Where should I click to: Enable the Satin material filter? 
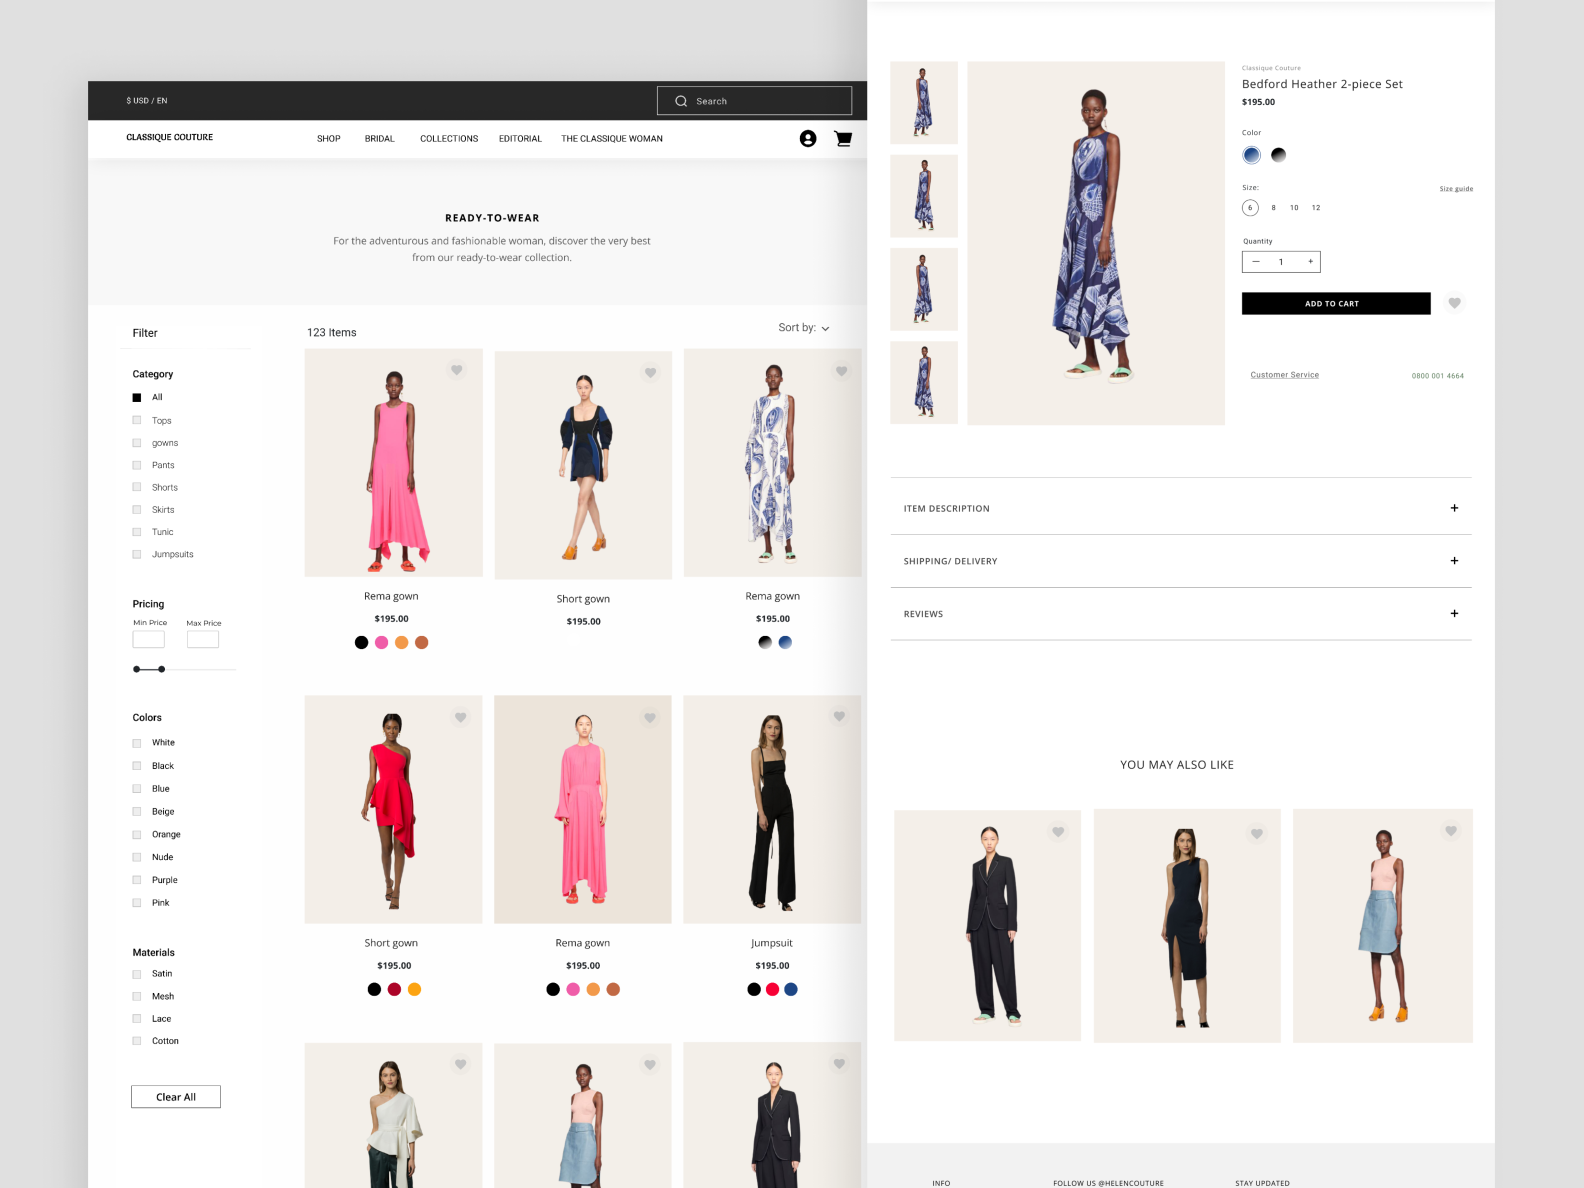pyautogui.click(x=137, y=974)
